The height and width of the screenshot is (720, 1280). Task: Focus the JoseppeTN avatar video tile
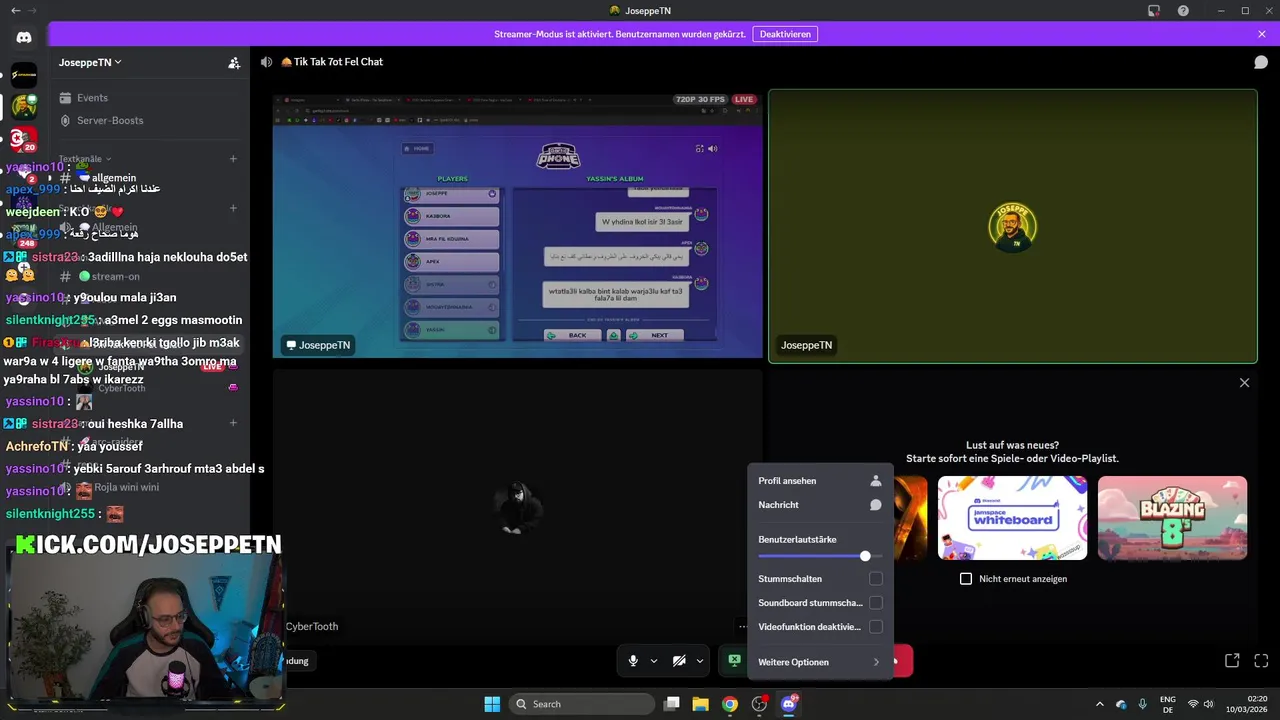click(x=1013, y=226)
